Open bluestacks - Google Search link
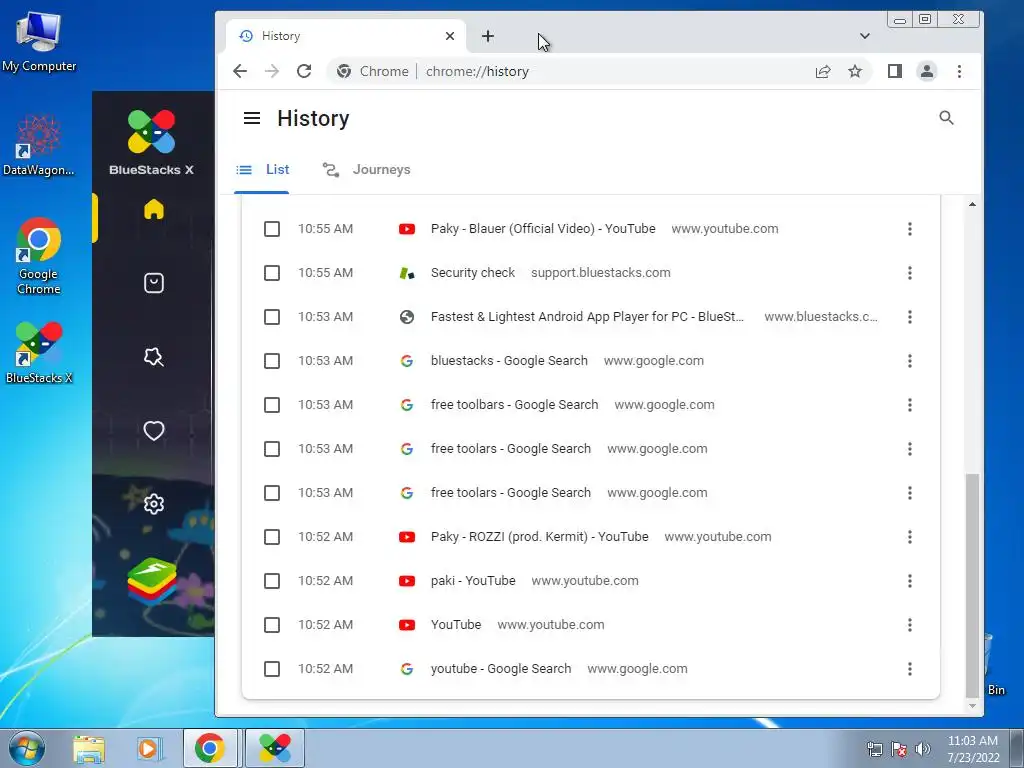The image size is (1024, 768). coord(509,360)
